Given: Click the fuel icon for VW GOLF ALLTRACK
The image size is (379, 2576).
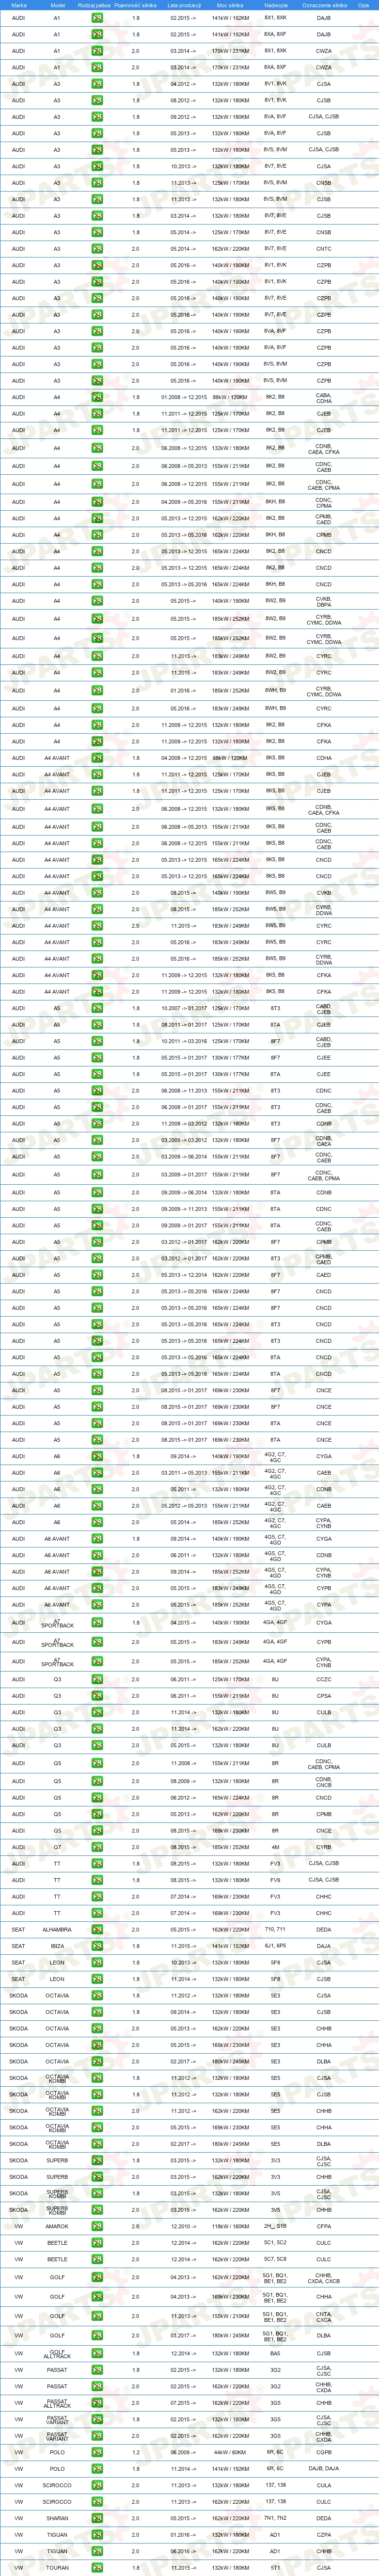Looking at the screenshot, I should (97, 2353).
